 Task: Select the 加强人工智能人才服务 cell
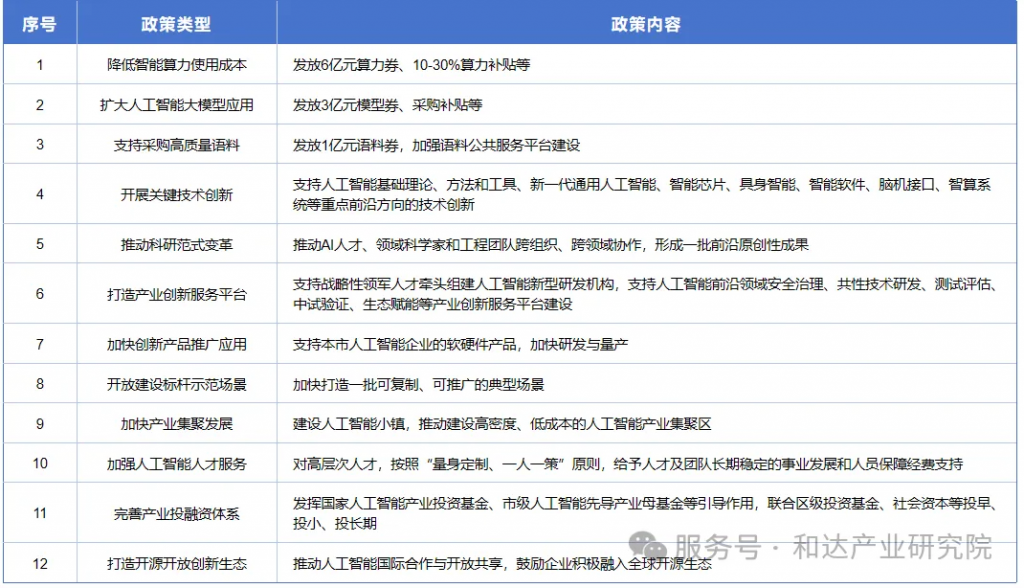point(177,464)
